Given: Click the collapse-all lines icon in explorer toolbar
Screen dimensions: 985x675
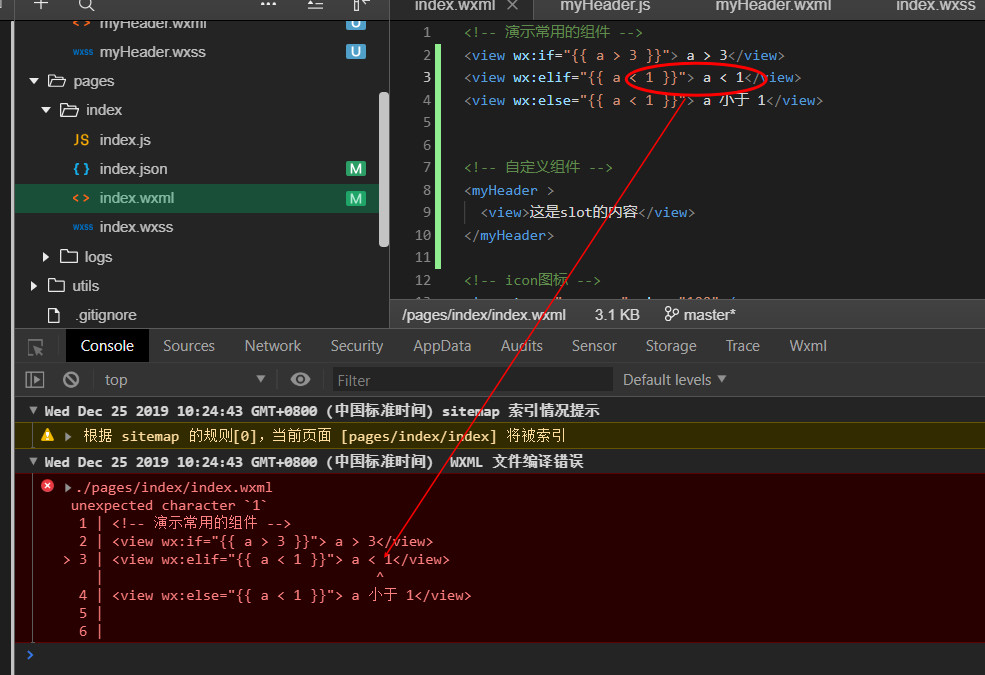Looking at the screenshot, I should [x=315, y=5].
